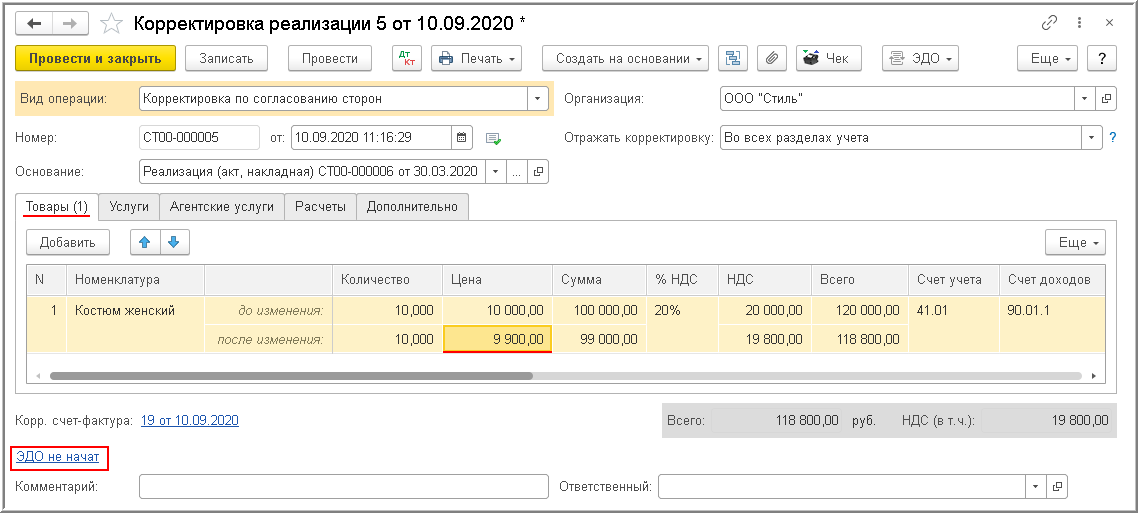Open document structure hierarchy icon
Image resolution: width=1138 pixels, height=514 pixels.
[733, 59]
